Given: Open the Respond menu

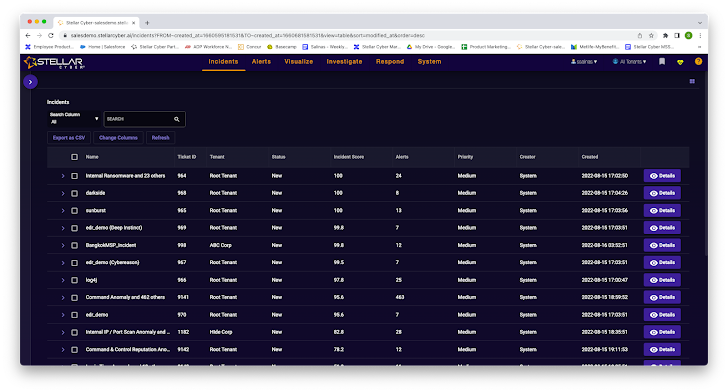Looking at the screenshot, I should [x=390, y=62].
